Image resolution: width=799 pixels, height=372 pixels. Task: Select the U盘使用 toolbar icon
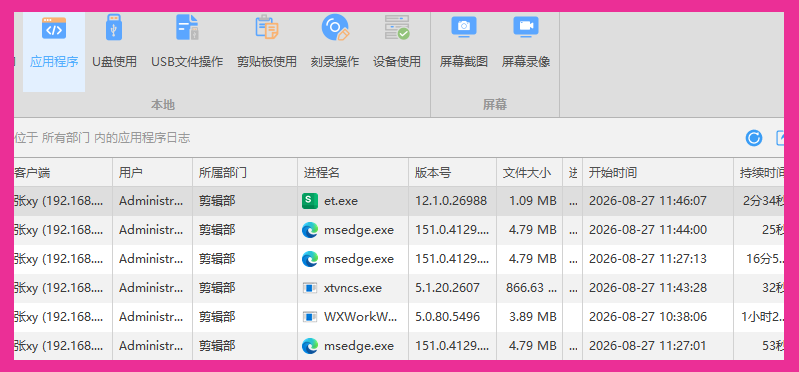pyautogui.click(x=114, y=28)
